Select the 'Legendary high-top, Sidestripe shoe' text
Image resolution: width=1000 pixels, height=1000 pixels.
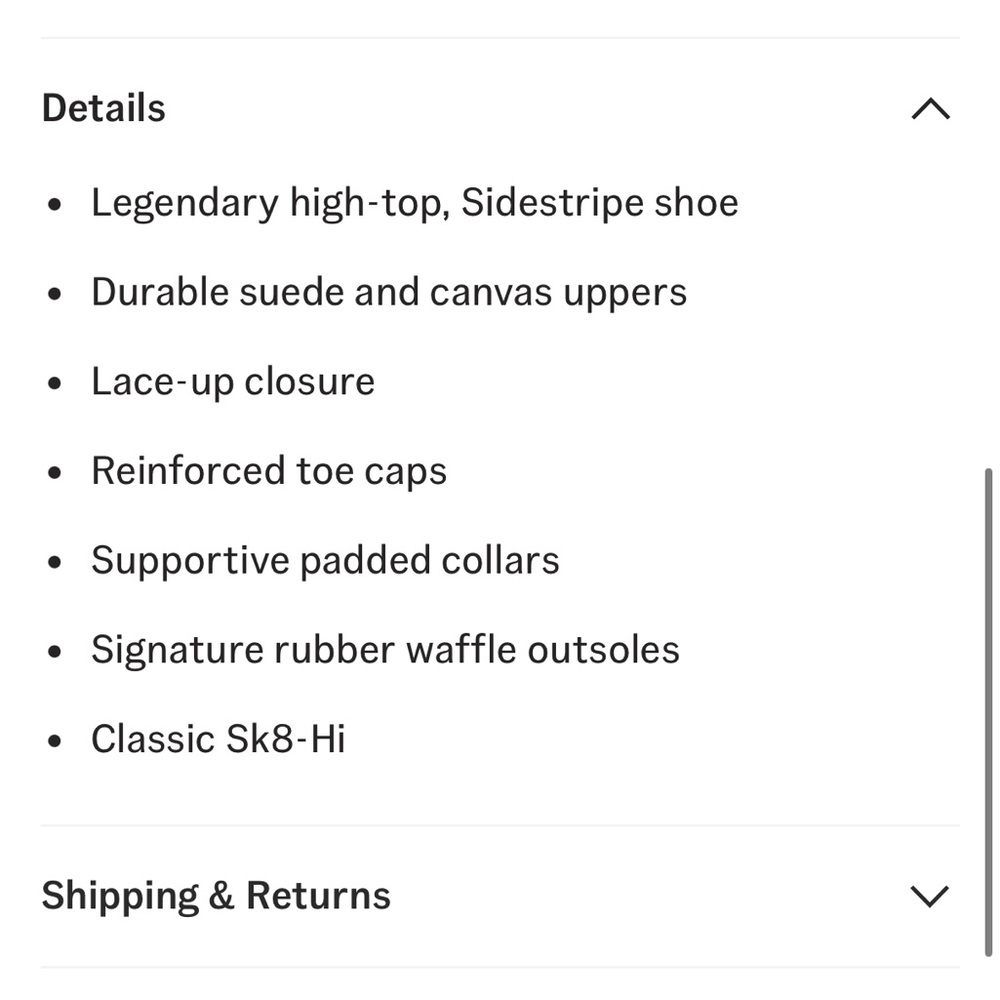coord(414,203)
